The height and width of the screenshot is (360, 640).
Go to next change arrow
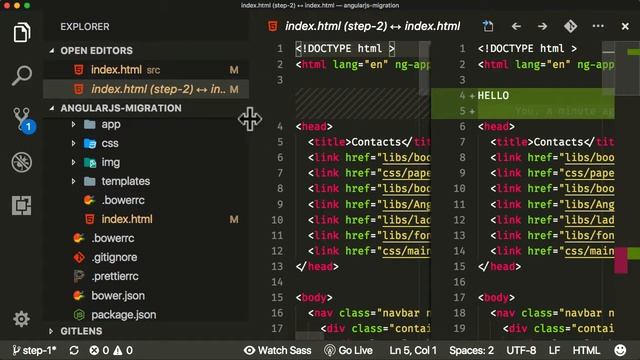point(542,27)
